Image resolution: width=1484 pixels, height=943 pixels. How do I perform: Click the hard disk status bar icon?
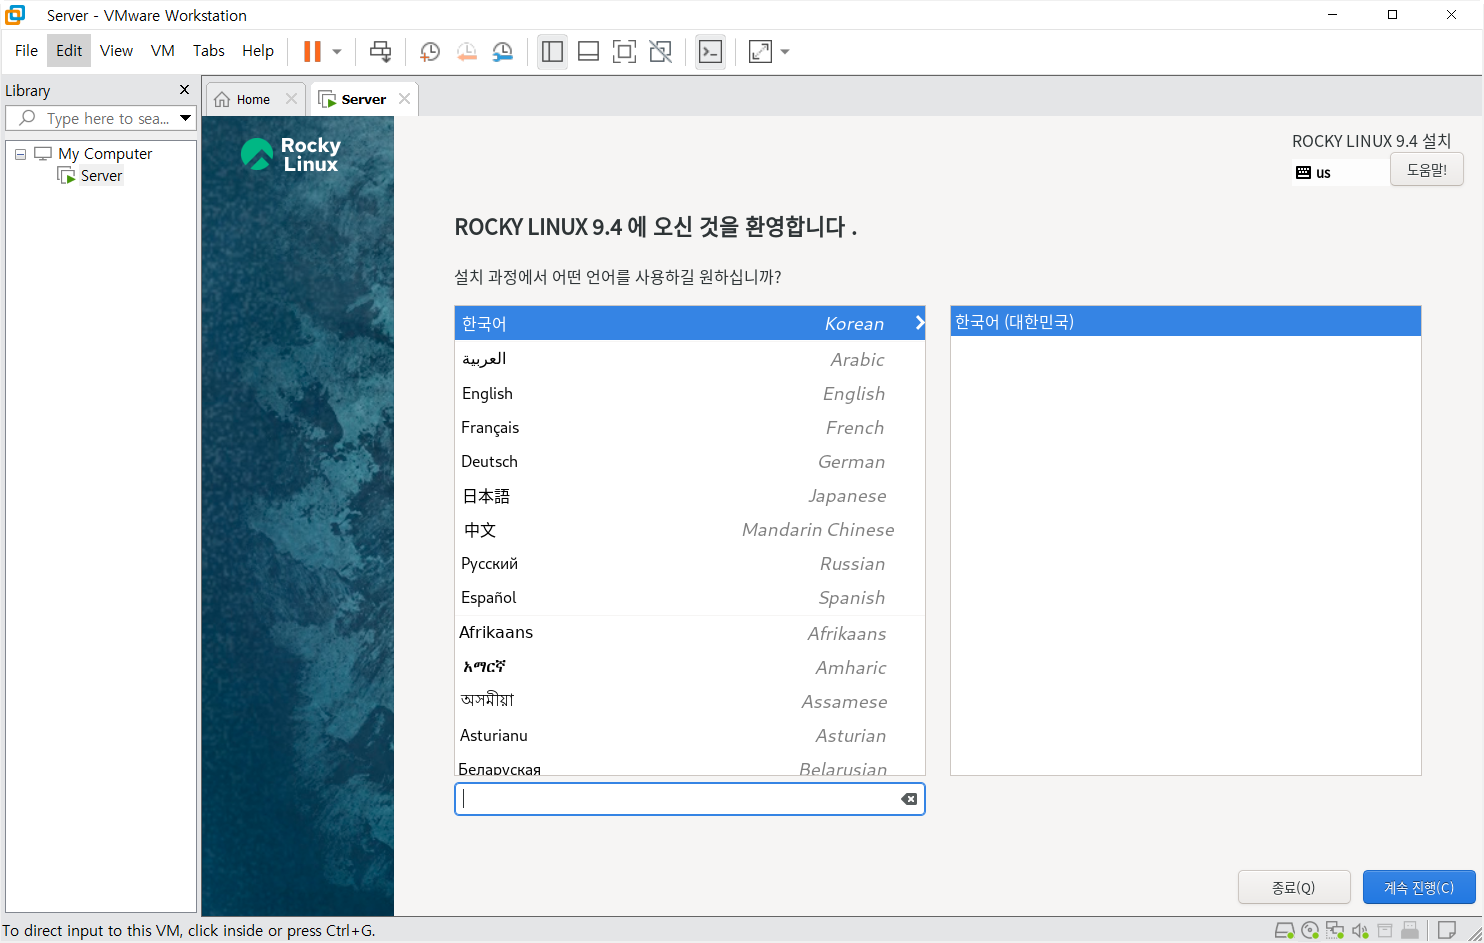pyautogui.click(x=1285, y=931)
